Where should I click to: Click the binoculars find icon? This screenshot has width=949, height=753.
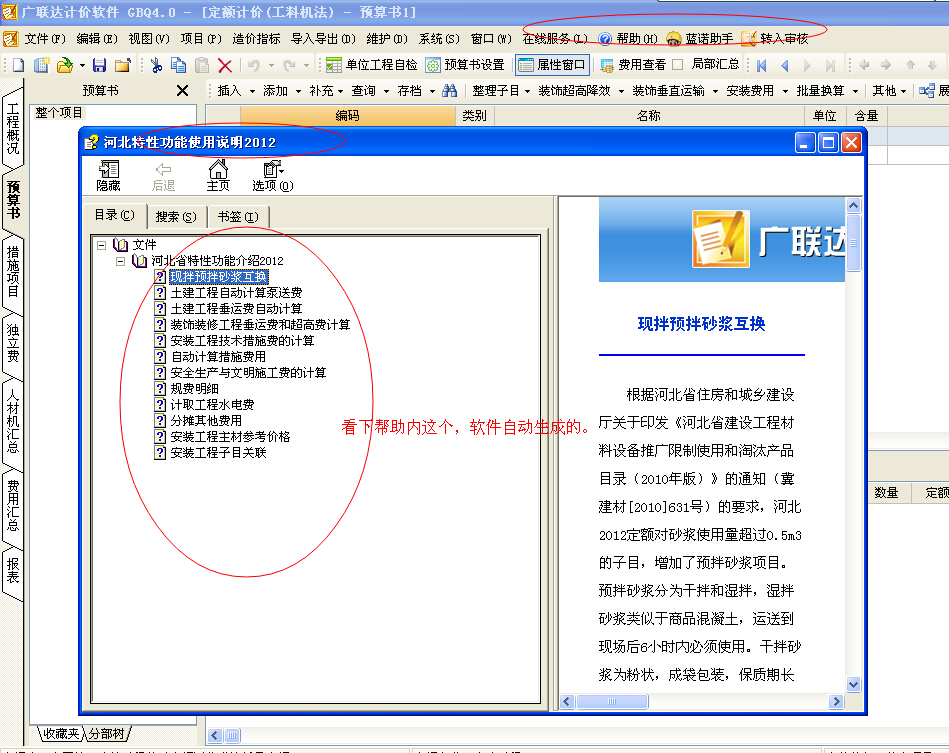tap(450, 91)
